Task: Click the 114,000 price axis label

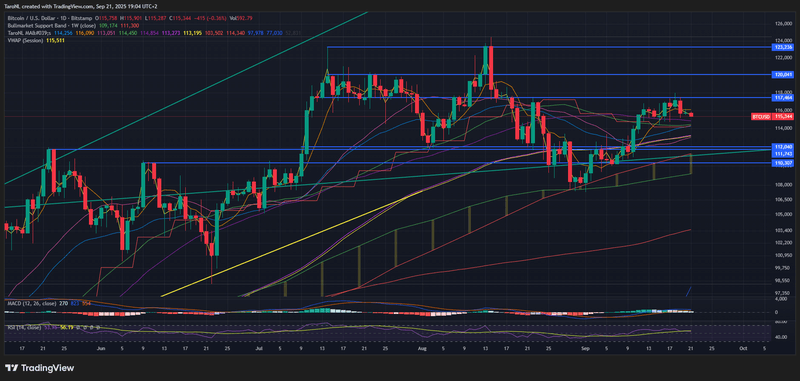Action: click(783, 128)
